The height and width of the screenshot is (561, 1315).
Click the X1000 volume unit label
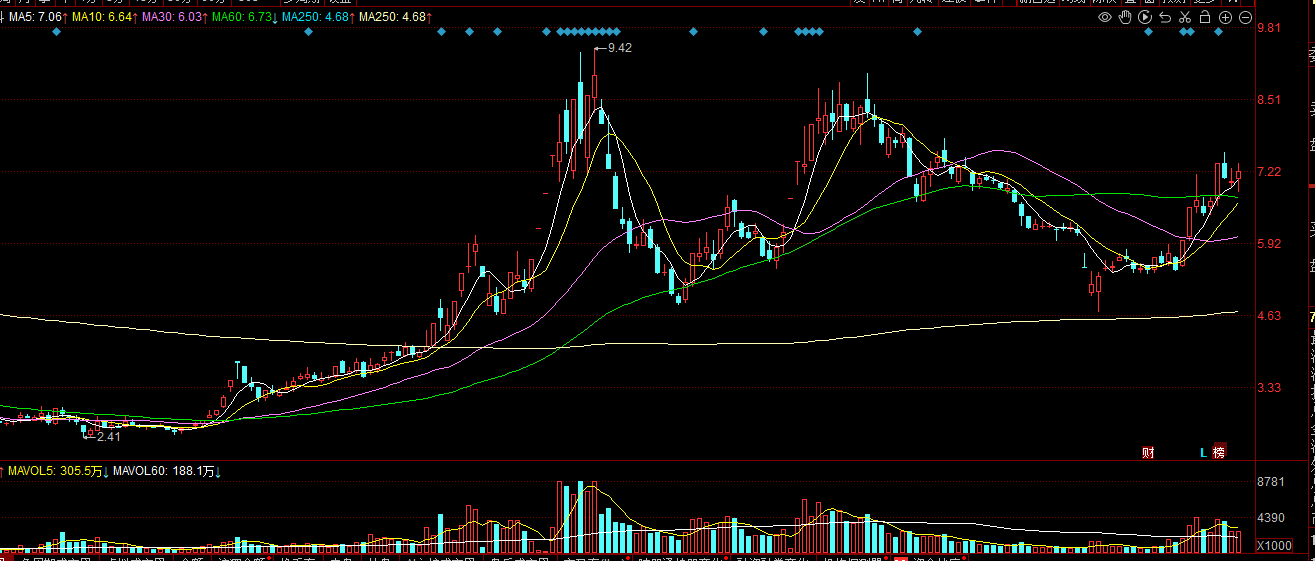[x=1273, y=546]
